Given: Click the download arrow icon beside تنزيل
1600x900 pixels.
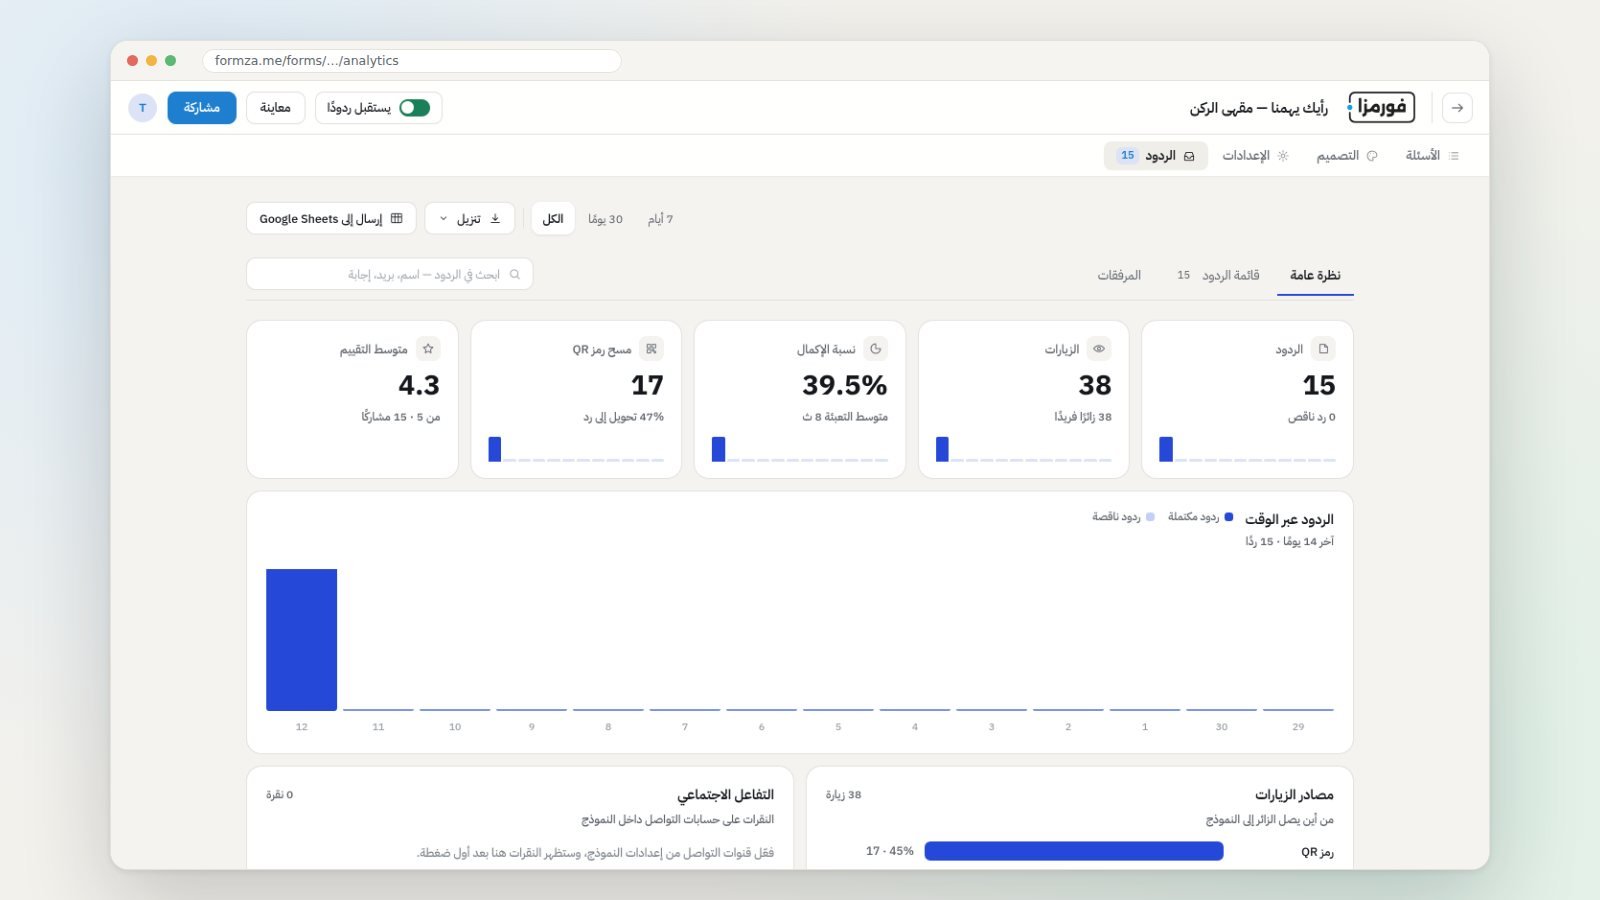Looking at the screenshot, I should click(495, 218).
